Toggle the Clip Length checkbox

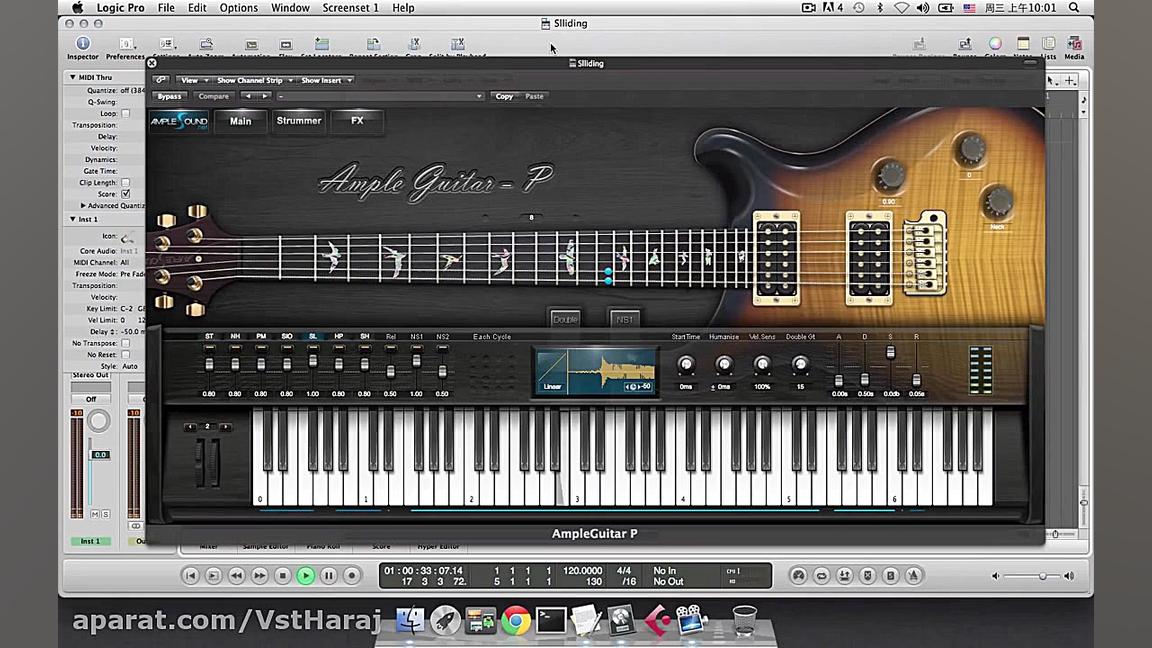pyautogui.click(x=126, y=182)
